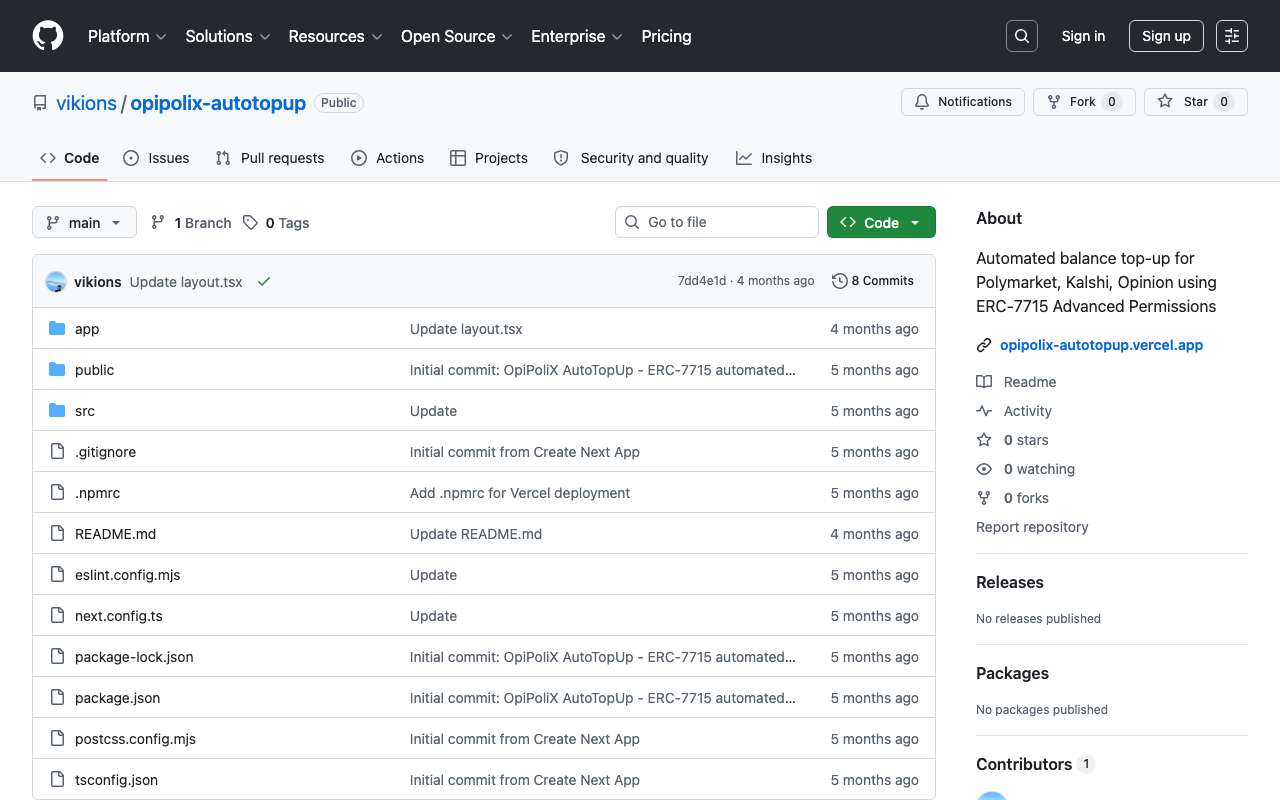Click the file icon next to package-lock.json
Image resolution: width=1280 pixels, height=800 pixels.
coord(57,657)
